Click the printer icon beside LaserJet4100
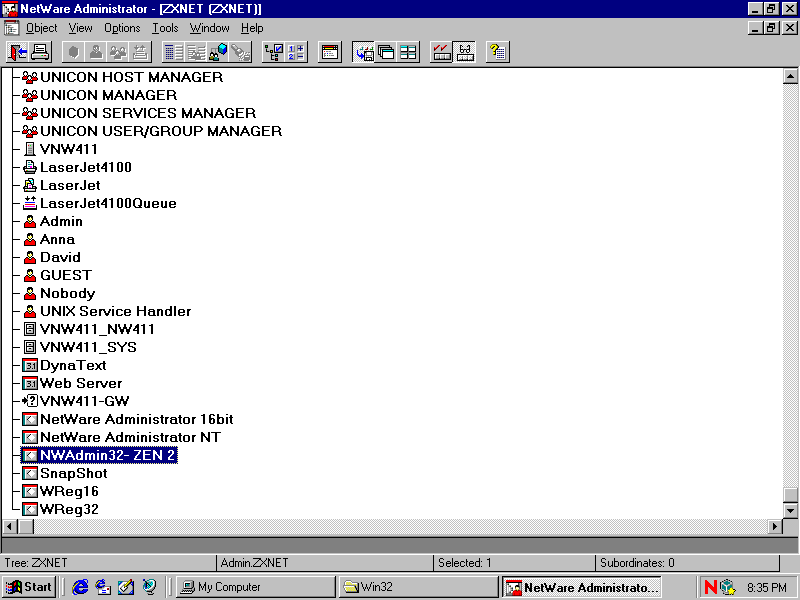 [x=30, y=167]
